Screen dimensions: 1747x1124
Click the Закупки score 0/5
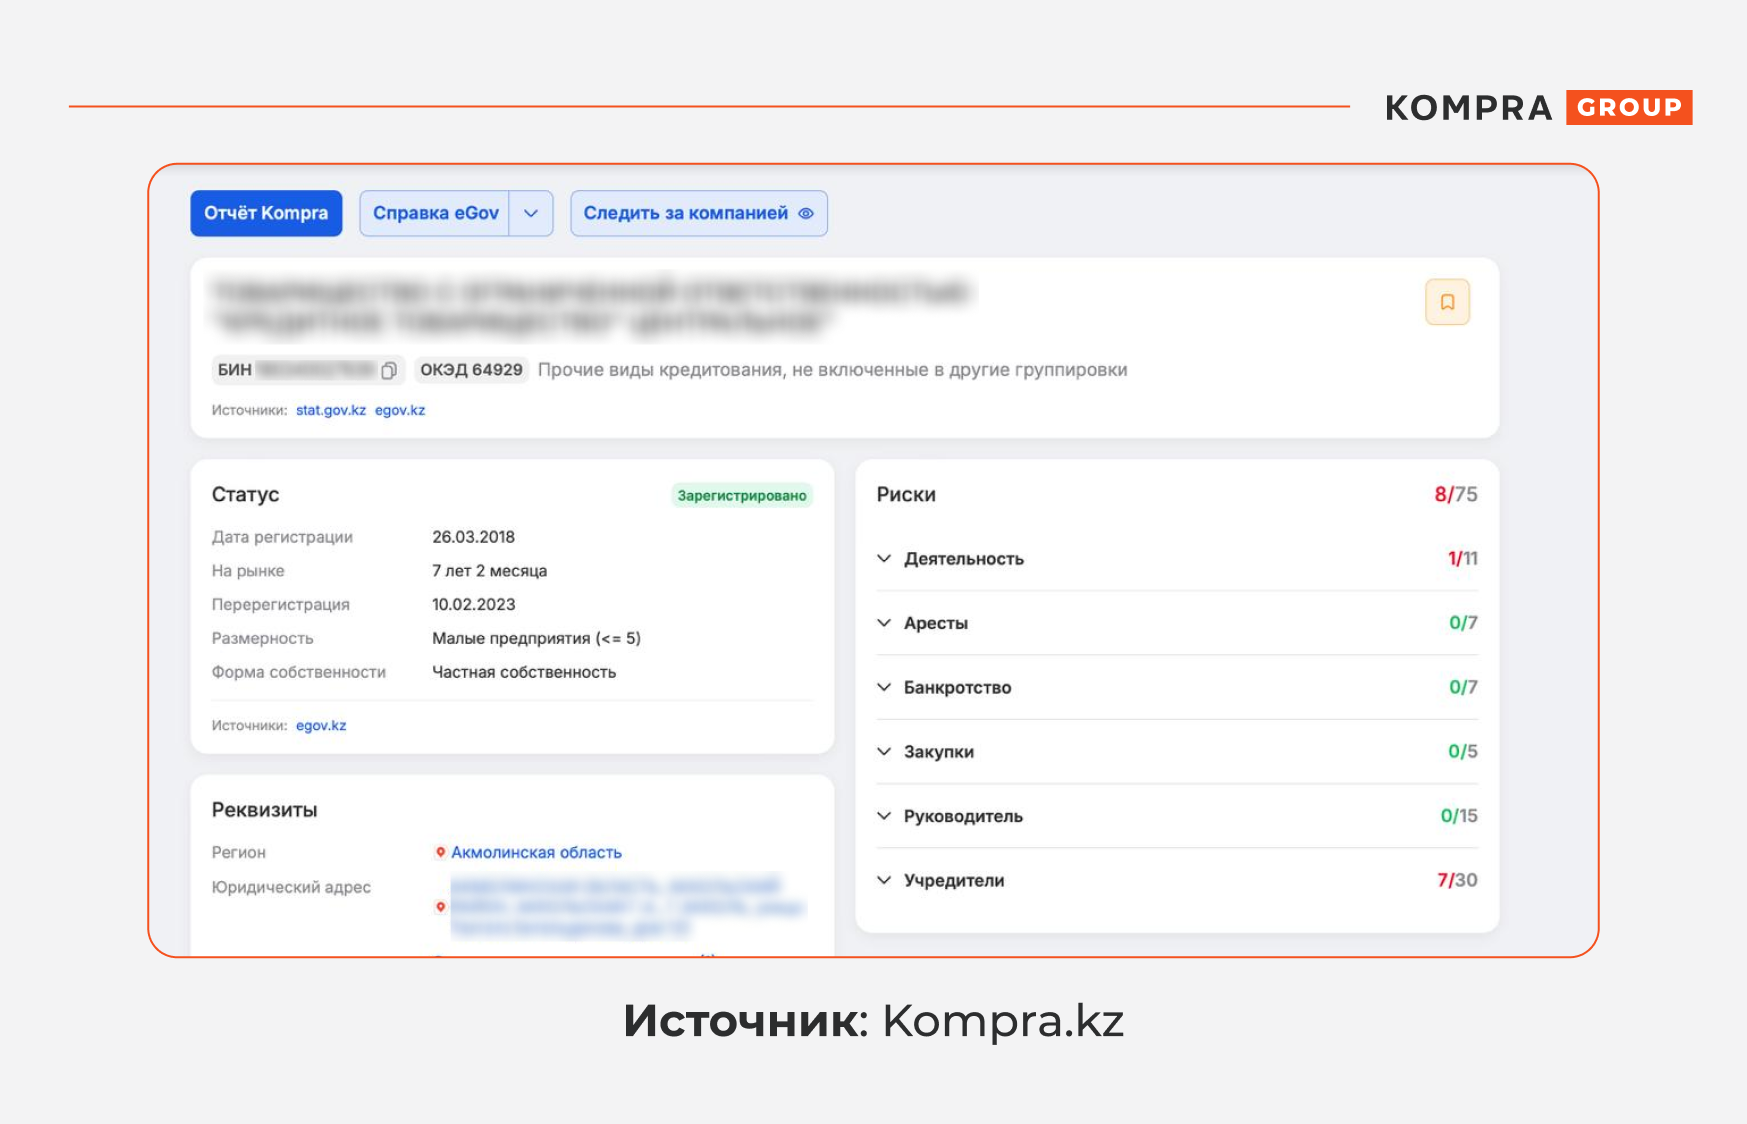point(1463,751)
